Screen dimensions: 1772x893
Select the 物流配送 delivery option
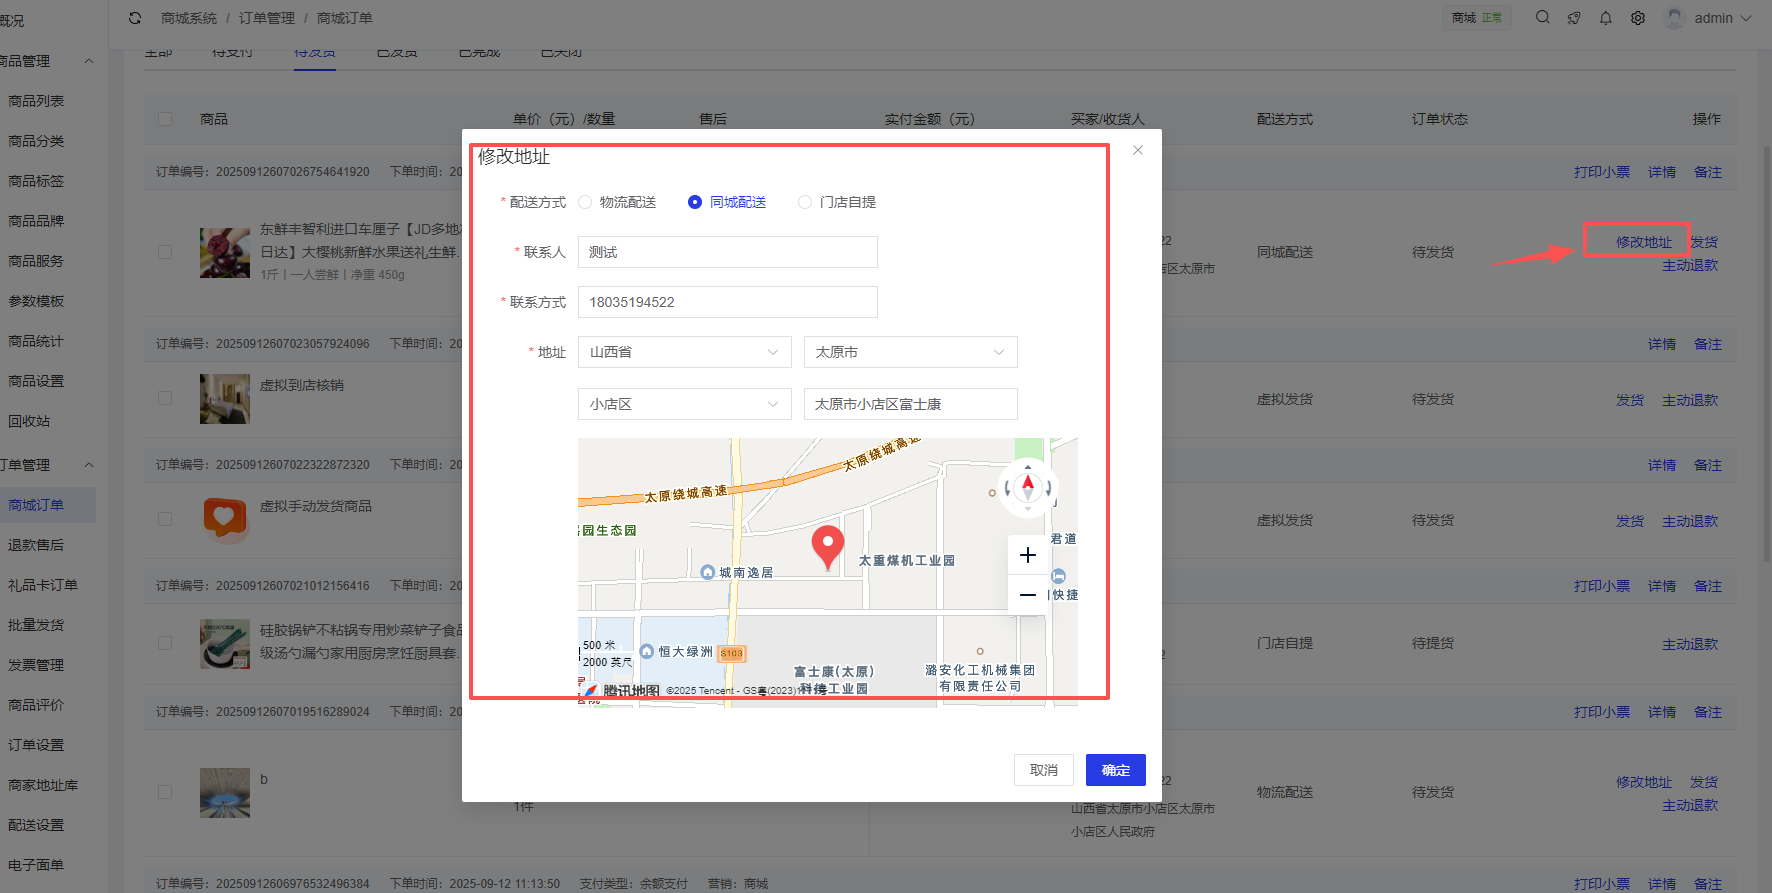tap(586, 202)
